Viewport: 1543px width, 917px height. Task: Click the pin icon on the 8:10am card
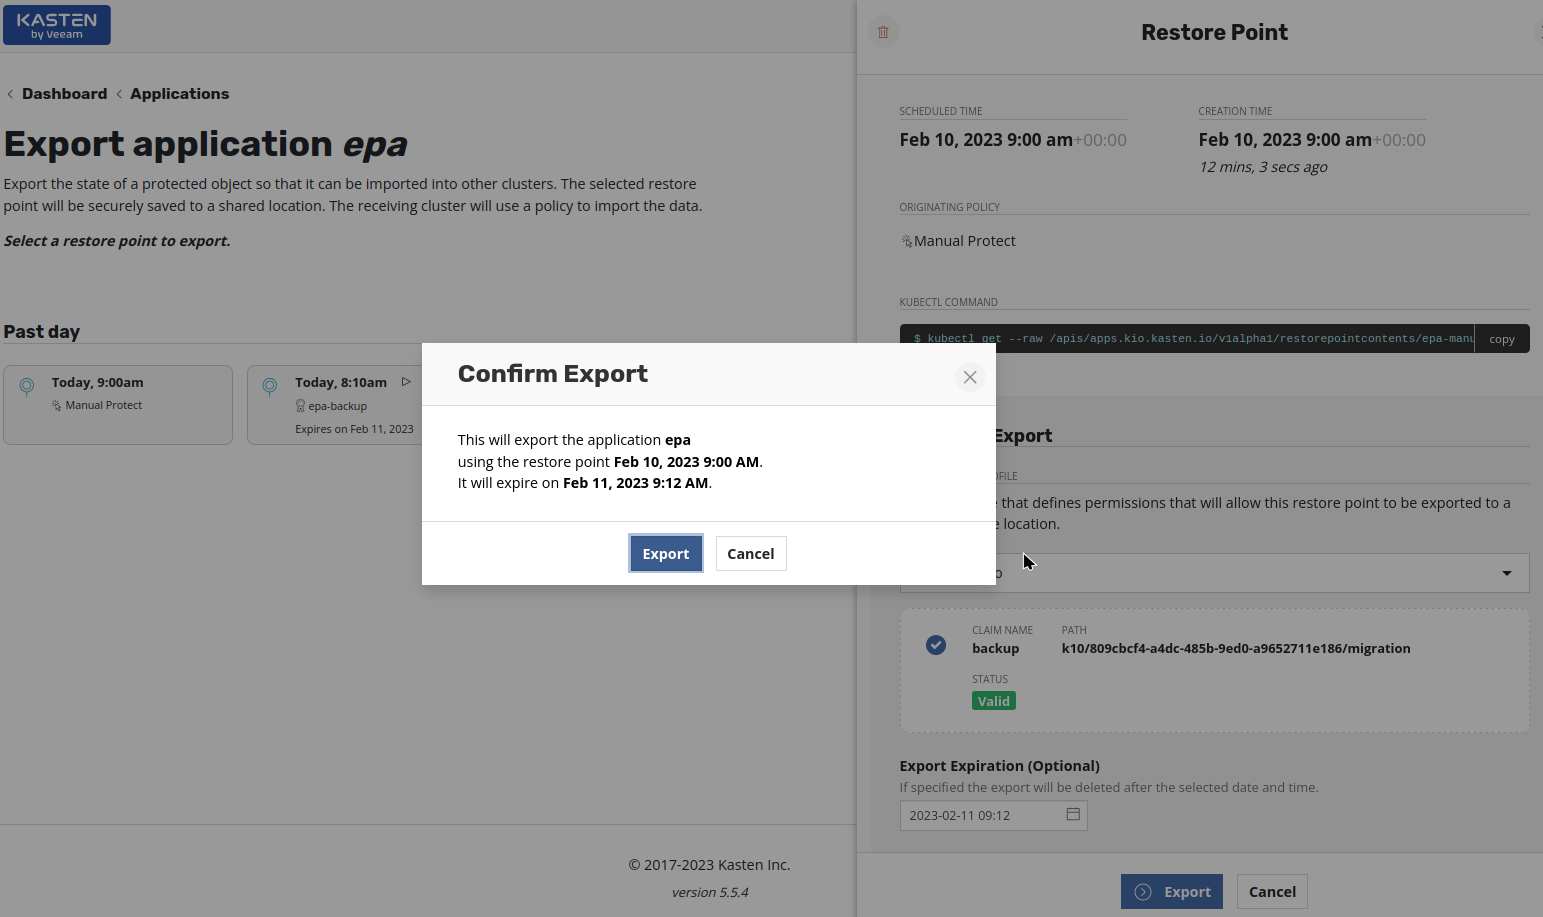(270, 386)
